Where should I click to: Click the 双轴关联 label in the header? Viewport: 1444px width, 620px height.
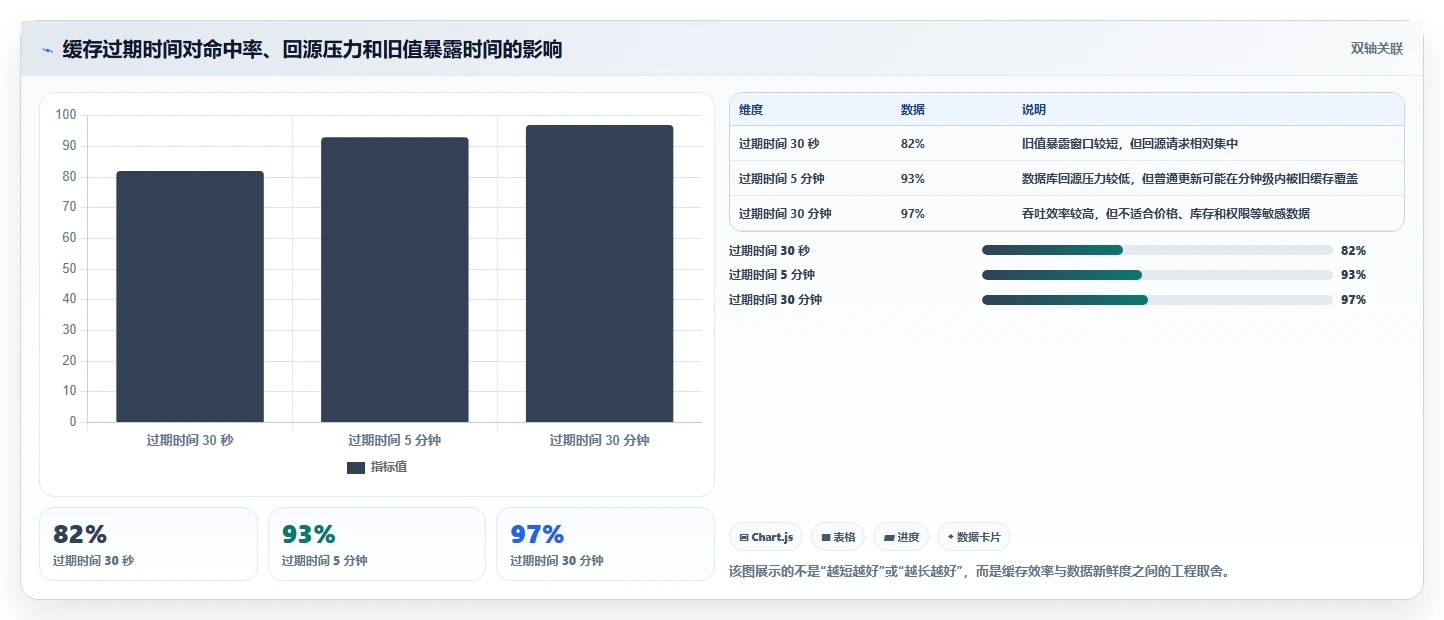click(x=1377, y=49)
